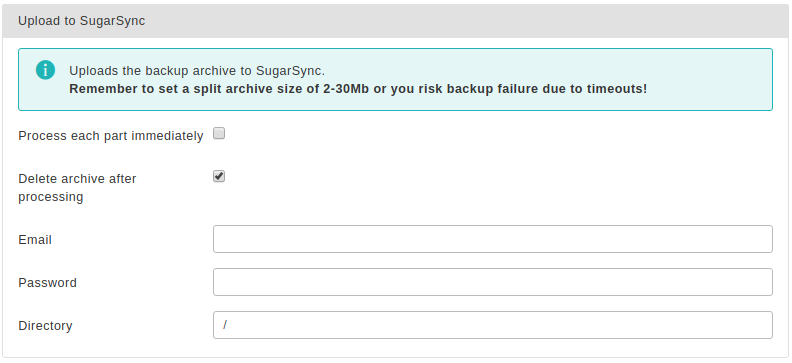Click the slash value in Directory field

(225, 325)
